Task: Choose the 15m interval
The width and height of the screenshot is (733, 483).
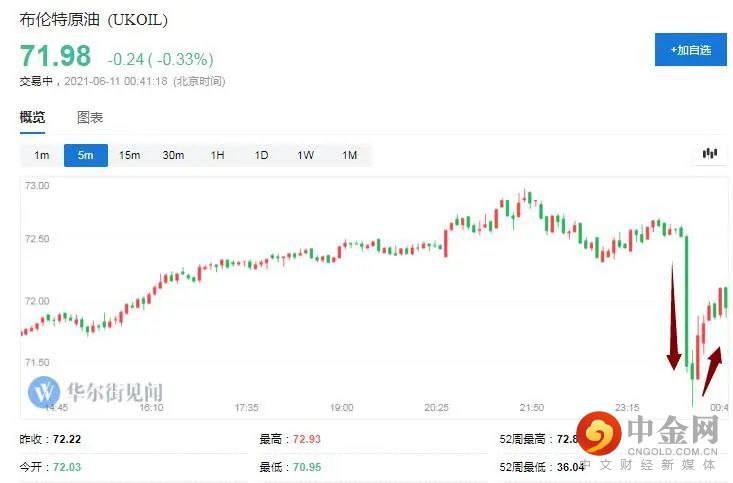Action: tap(129, 155)
